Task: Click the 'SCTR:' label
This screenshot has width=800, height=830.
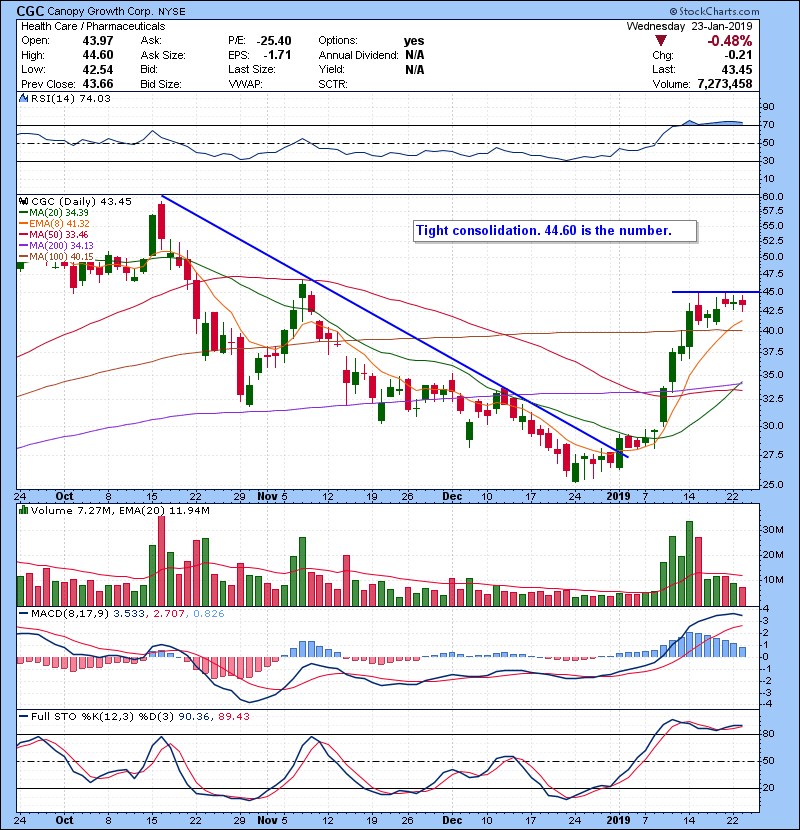Action: coord(333,84)
